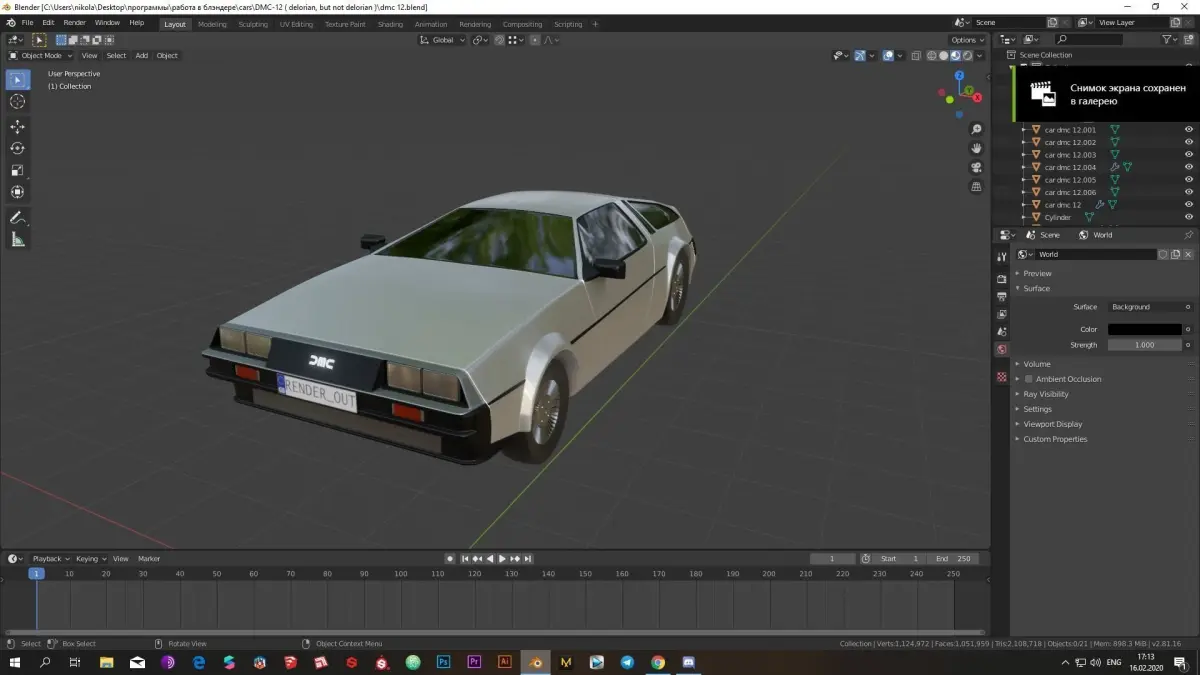Viewport: 1200px width, 675px height.
Task: Switch to the Modeling workspace tab
Action: [212, 24]
